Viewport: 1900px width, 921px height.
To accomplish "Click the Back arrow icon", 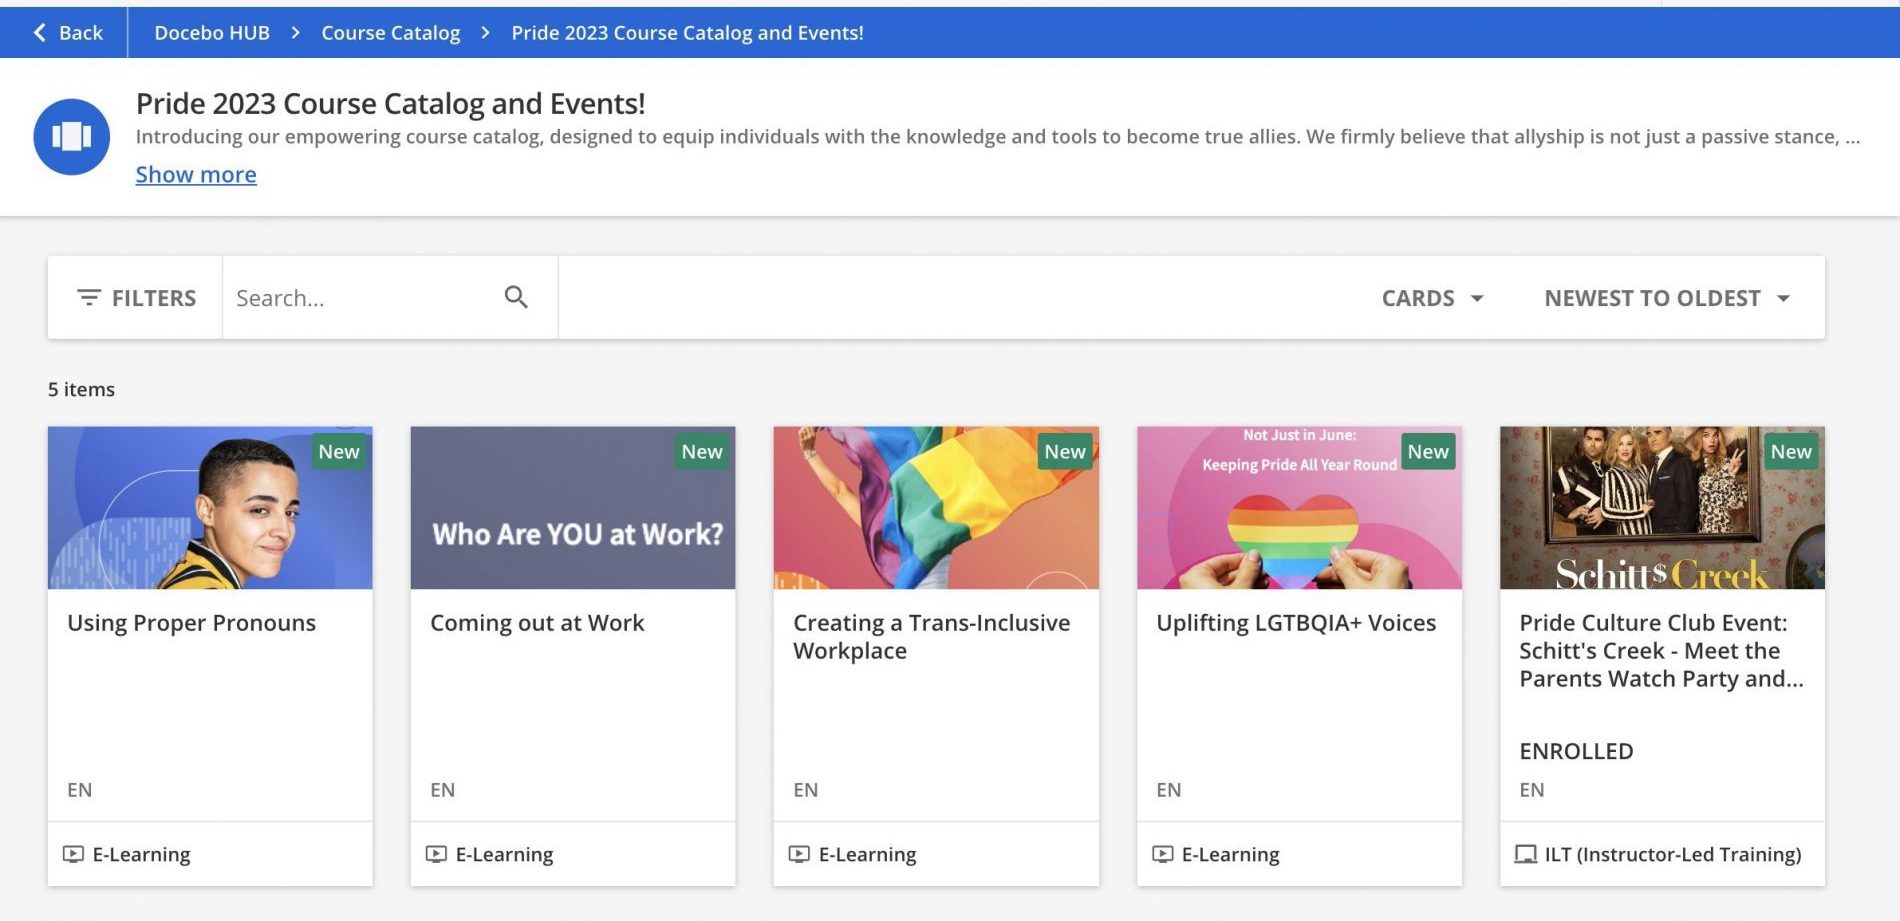I will (40, 33).
